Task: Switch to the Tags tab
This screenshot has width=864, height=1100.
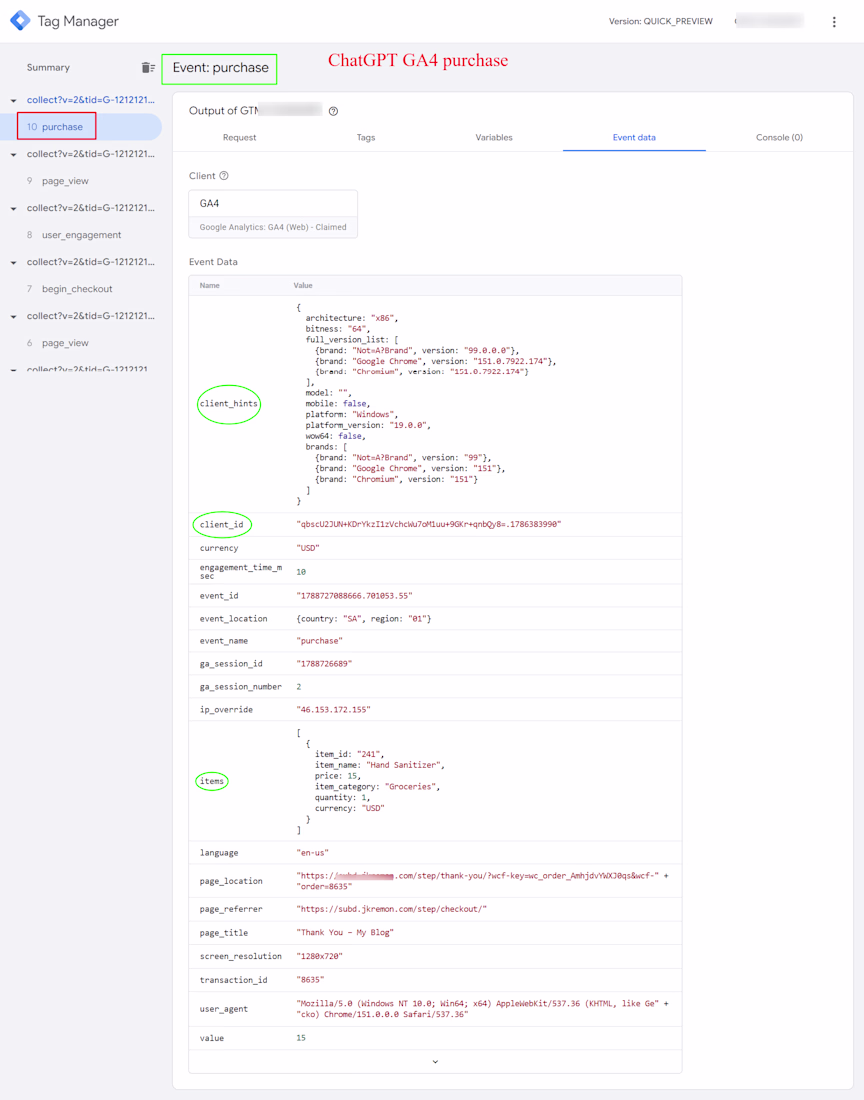Action: (x=366, y=138)
